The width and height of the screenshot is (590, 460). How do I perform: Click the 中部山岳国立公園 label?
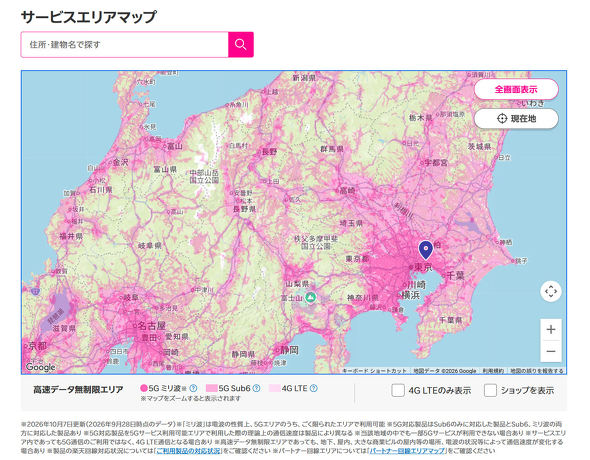204,176
